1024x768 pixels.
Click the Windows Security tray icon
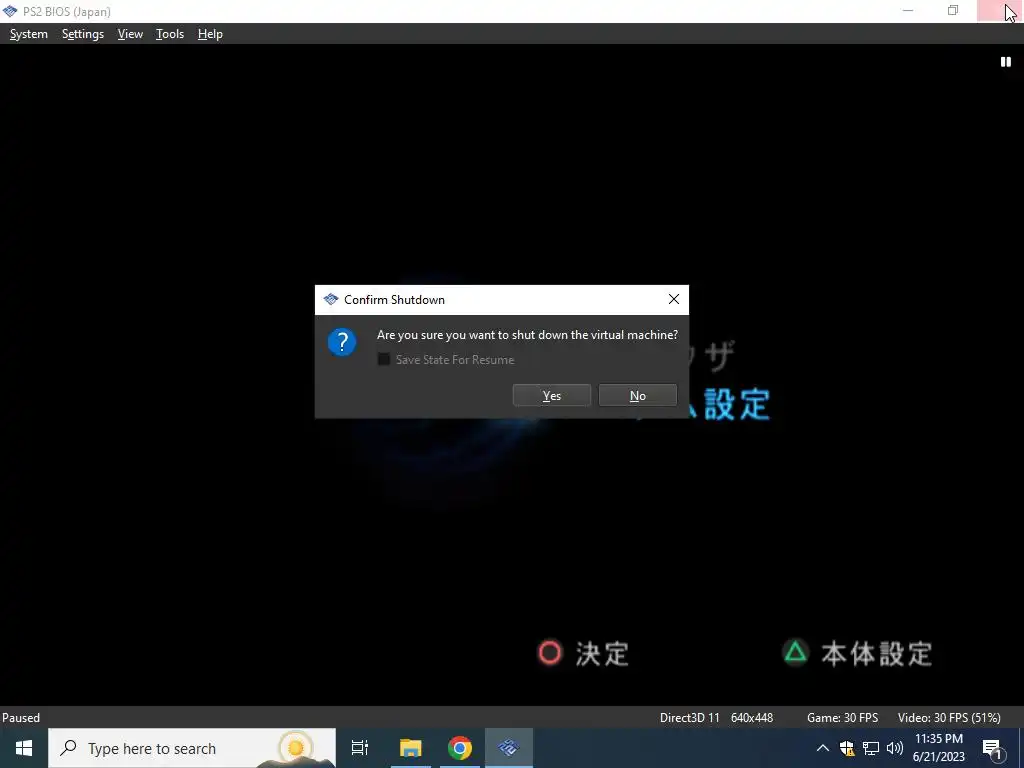pos(847,748)
